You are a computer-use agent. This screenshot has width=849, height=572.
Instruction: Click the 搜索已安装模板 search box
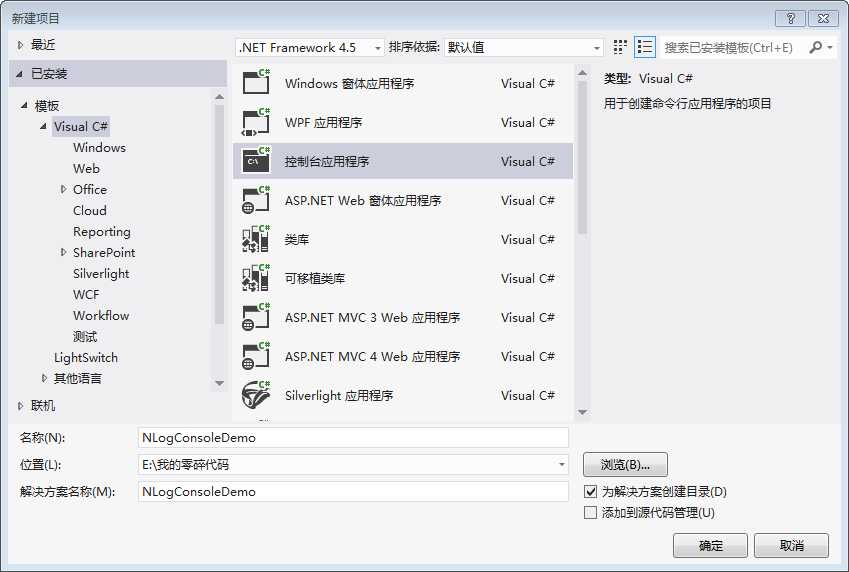pyautogui.click(x=733, y=48)
